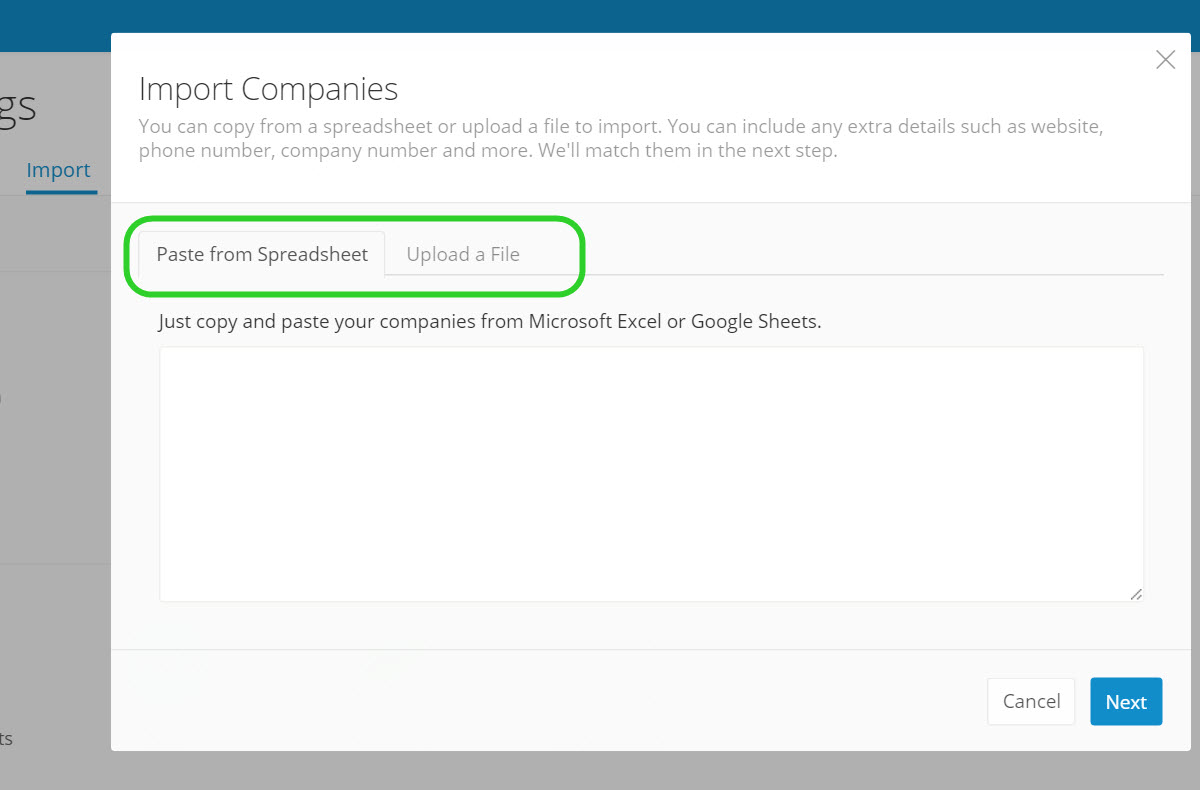Open the Upload a File tab
1200x790 pixels.
(463, 254)
